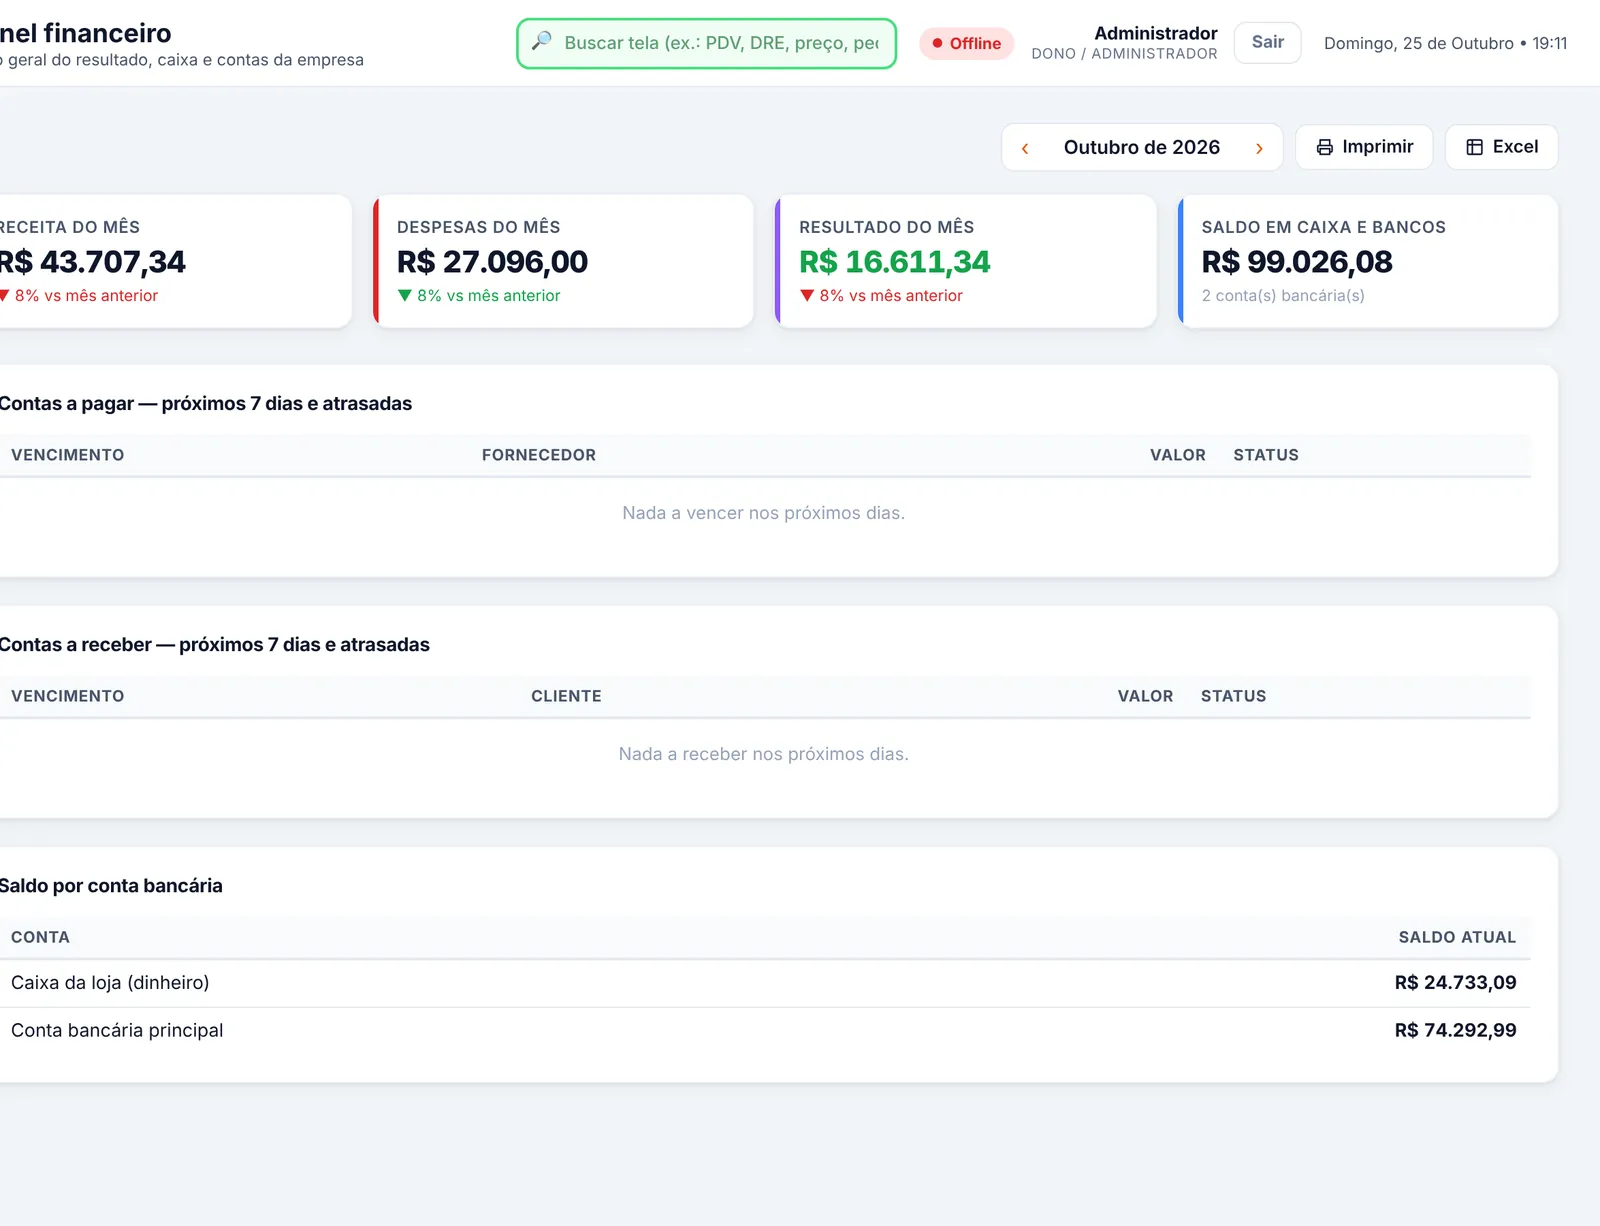
Task: Click Vencimento header in Contas a receber
Action: [x=68, y=696]
